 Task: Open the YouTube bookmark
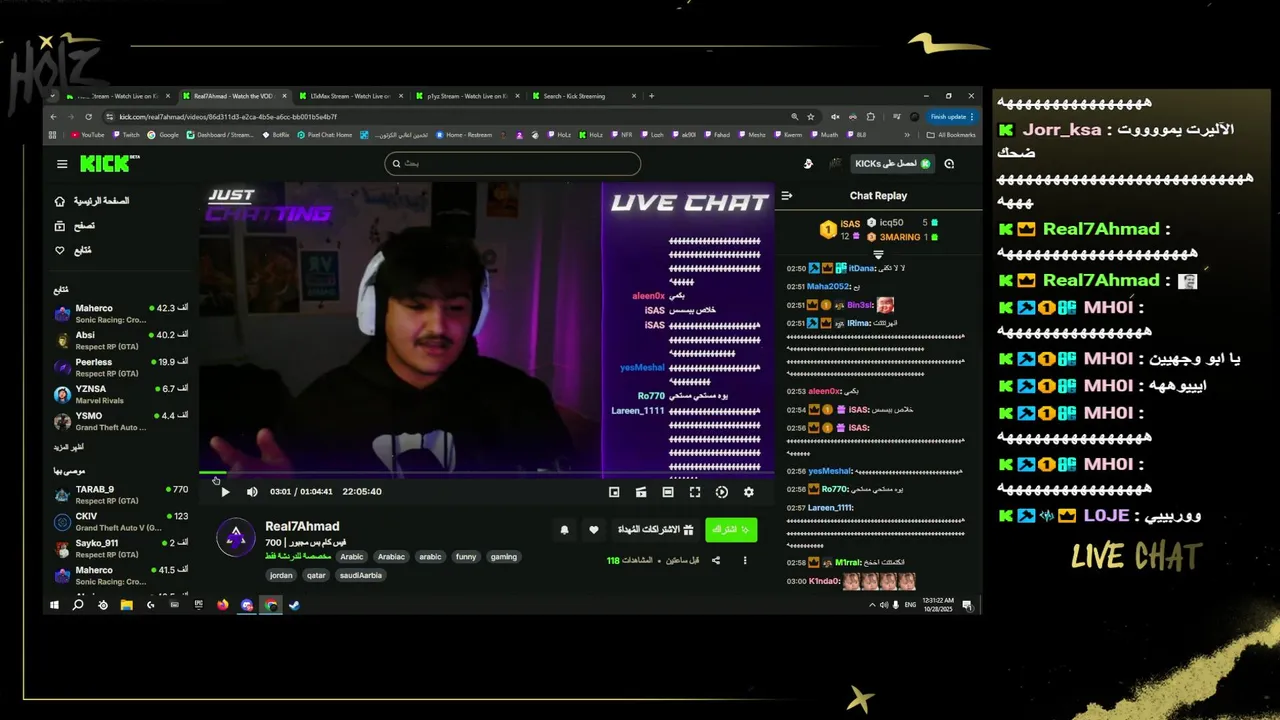(87, 135)
